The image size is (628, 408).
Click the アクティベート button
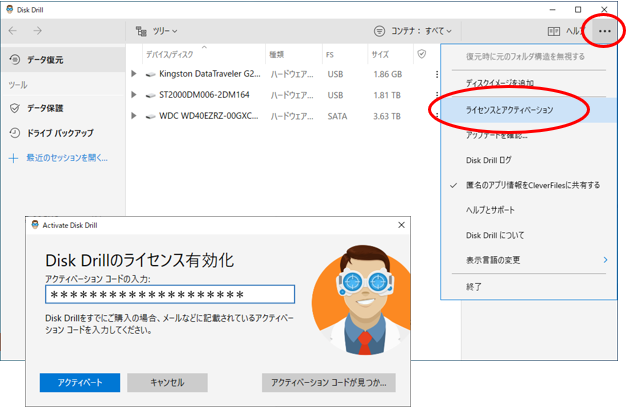(x=80, y=383)
